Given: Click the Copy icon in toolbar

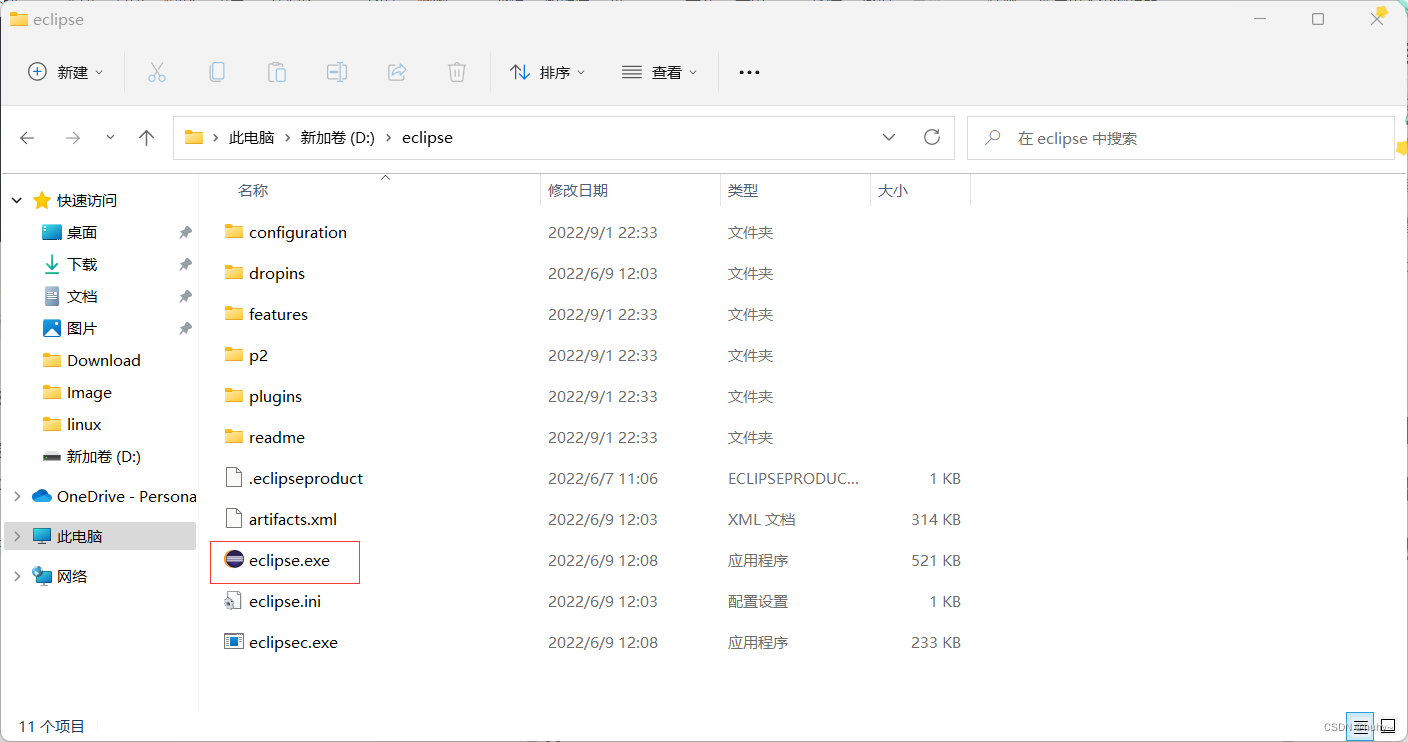Looking at the screenshot, I should point(216,72).
